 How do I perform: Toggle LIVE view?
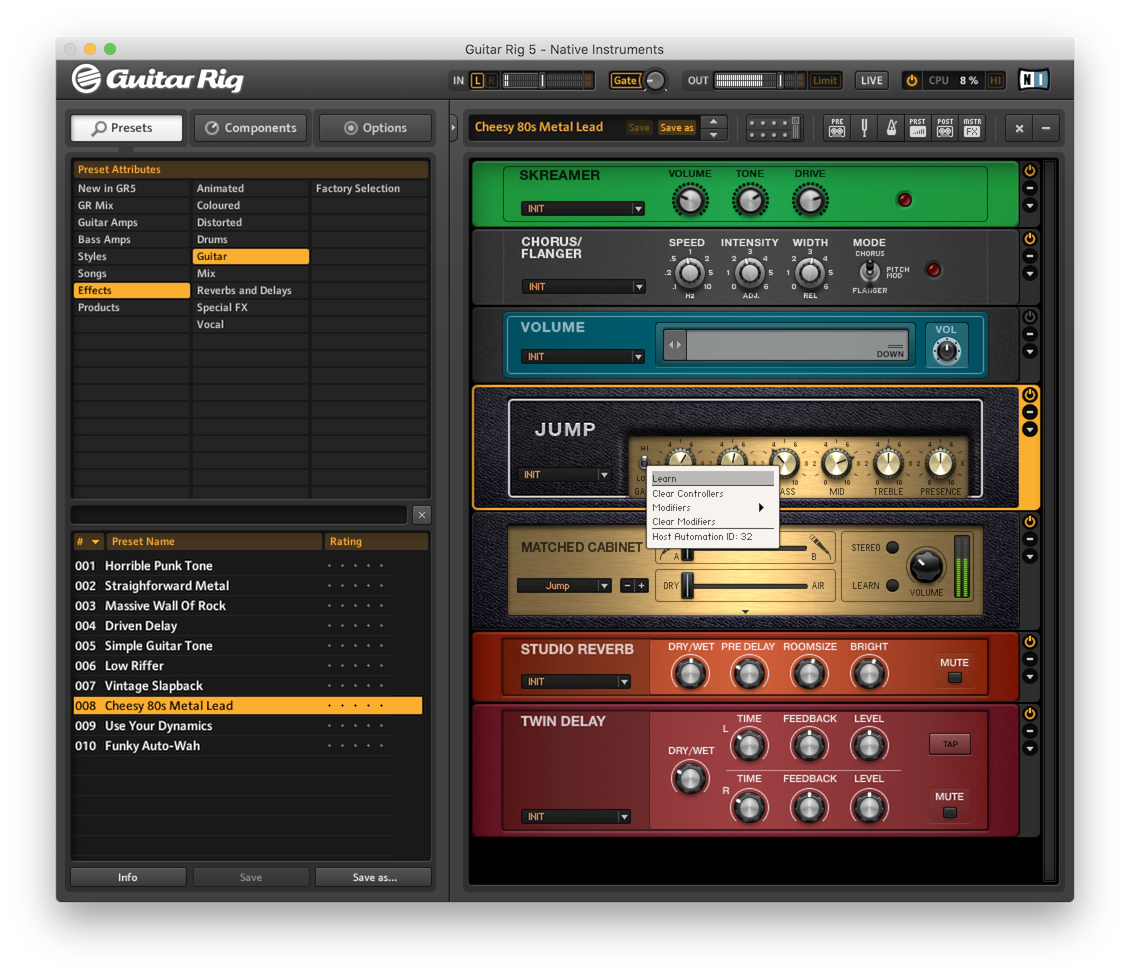[x=871, y=80]
